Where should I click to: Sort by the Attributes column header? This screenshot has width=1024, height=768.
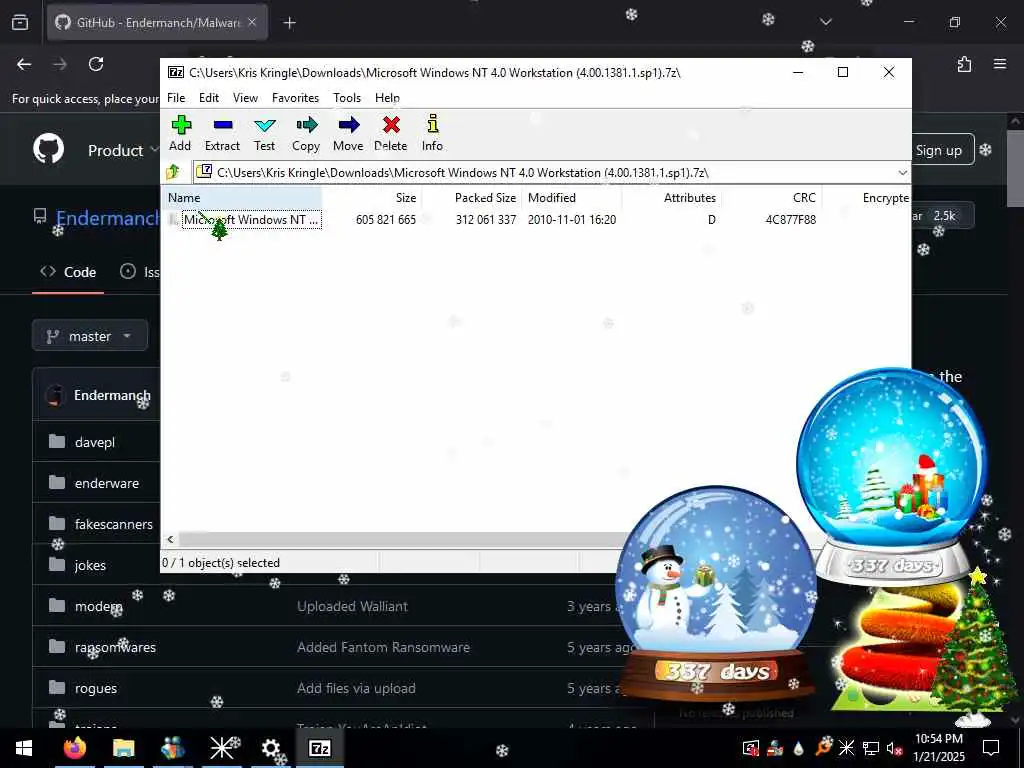(671, 198)
